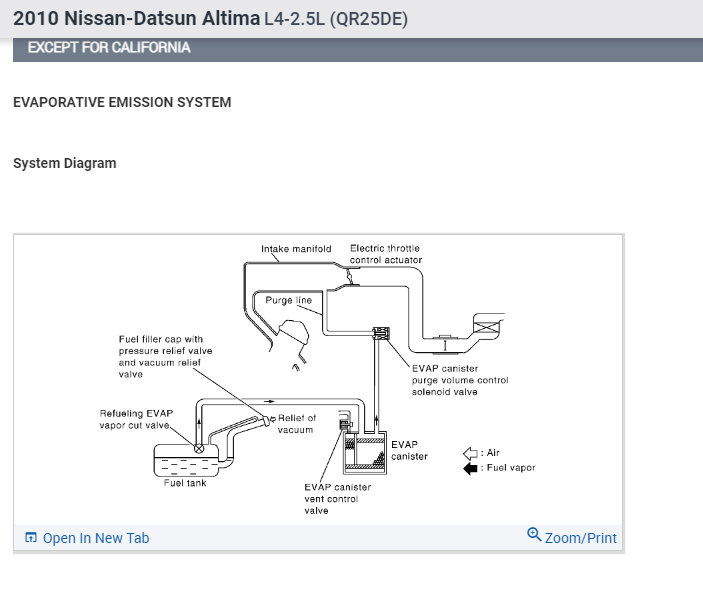The width and height of the screenshot is (703, 592).
Task: Click the '2010 Nissan-Datsun Altima' title
Action: click(x=136, y=18)
